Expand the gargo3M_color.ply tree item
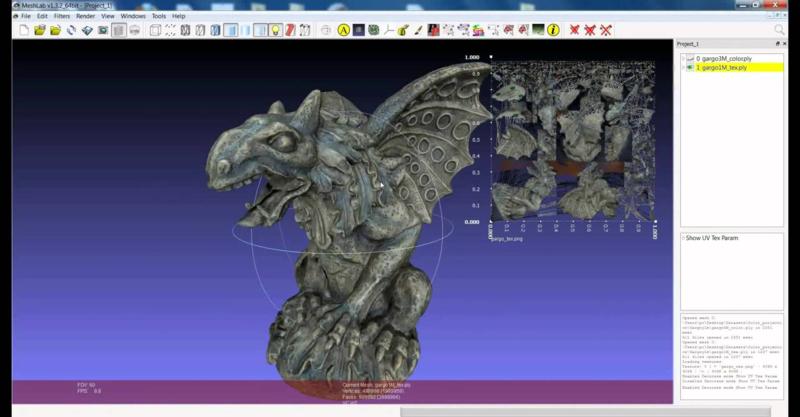This screenshot has width=800, height=417. (683, 59)
